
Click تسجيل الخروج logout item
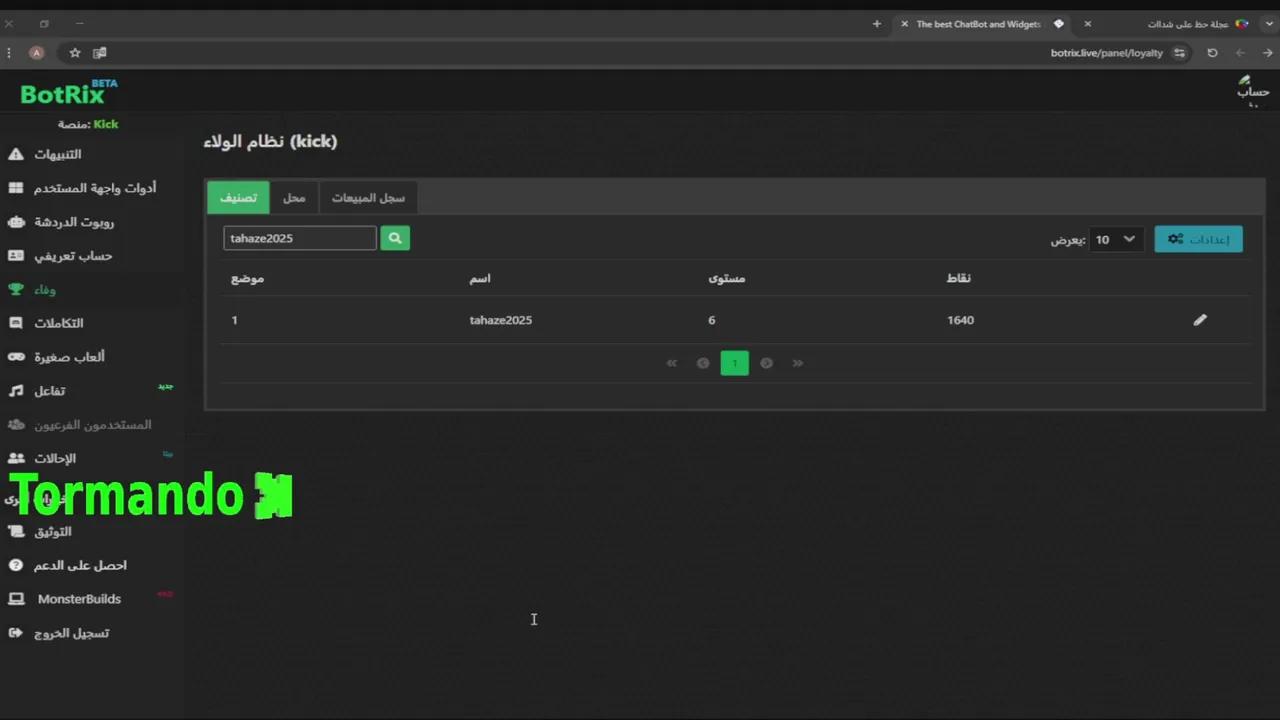click(58, 633)
